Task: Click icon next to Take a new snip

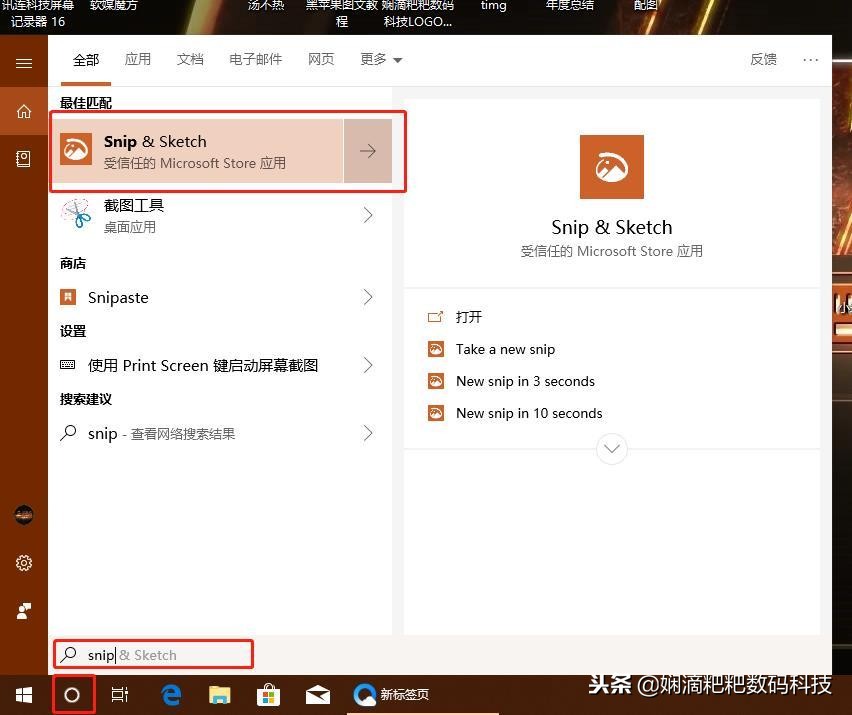Action: 436,349
